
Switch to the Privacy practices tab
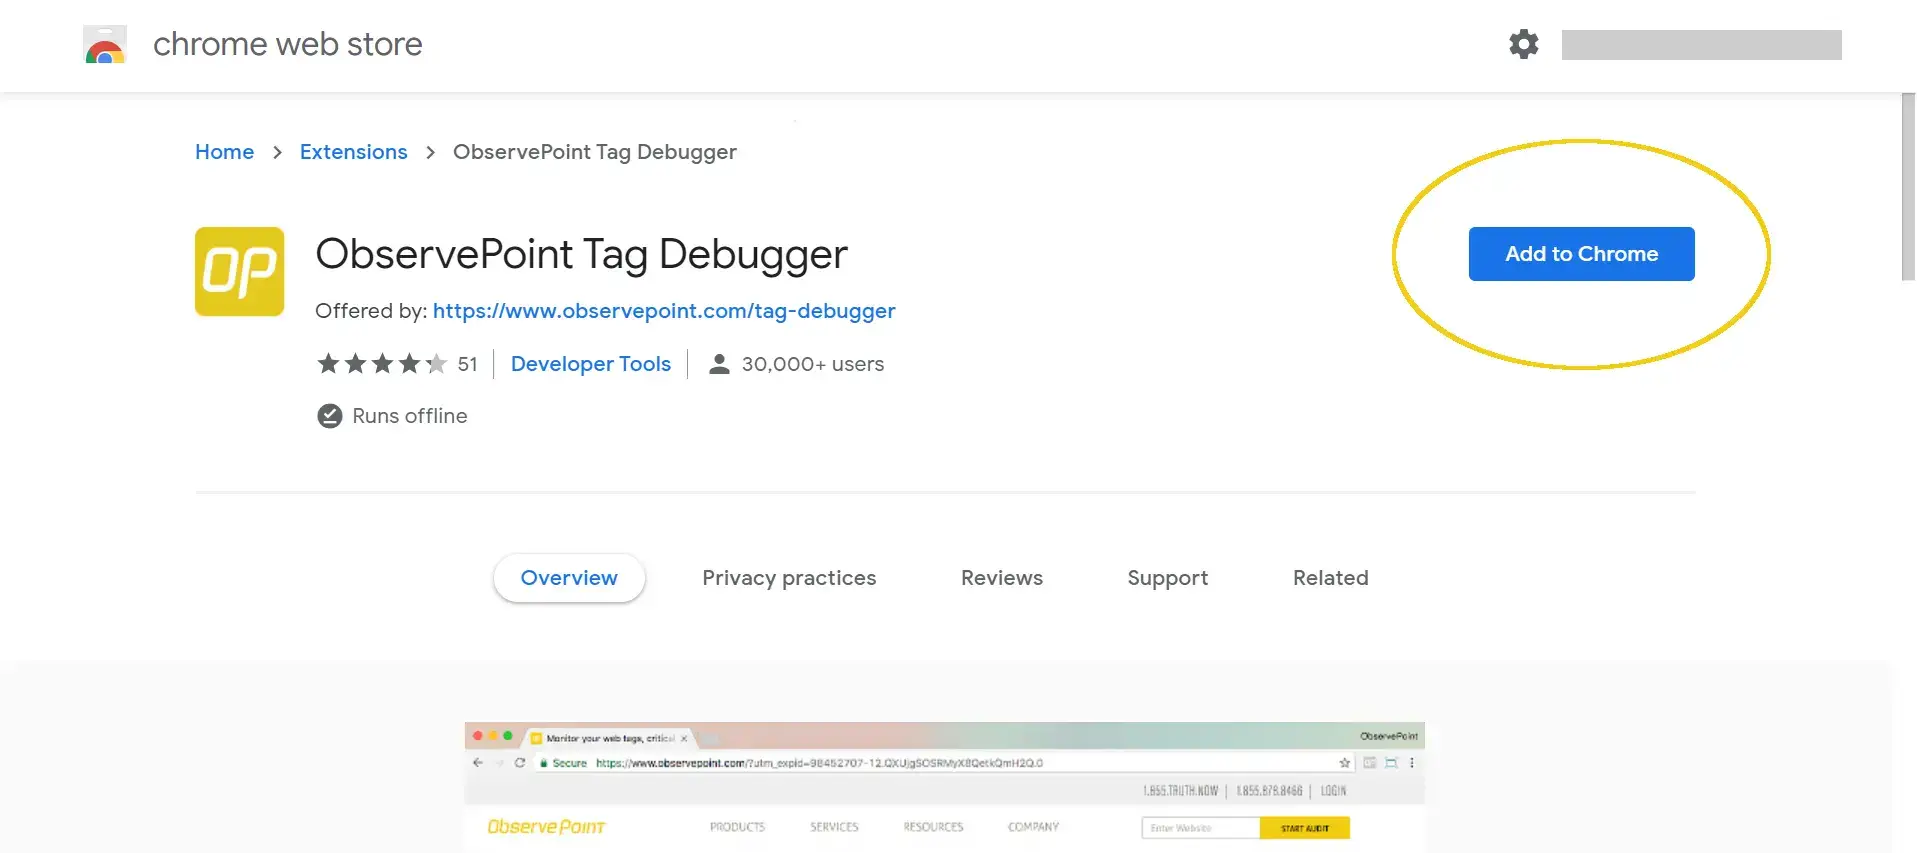pyautogui.click(x=789, y=578)
